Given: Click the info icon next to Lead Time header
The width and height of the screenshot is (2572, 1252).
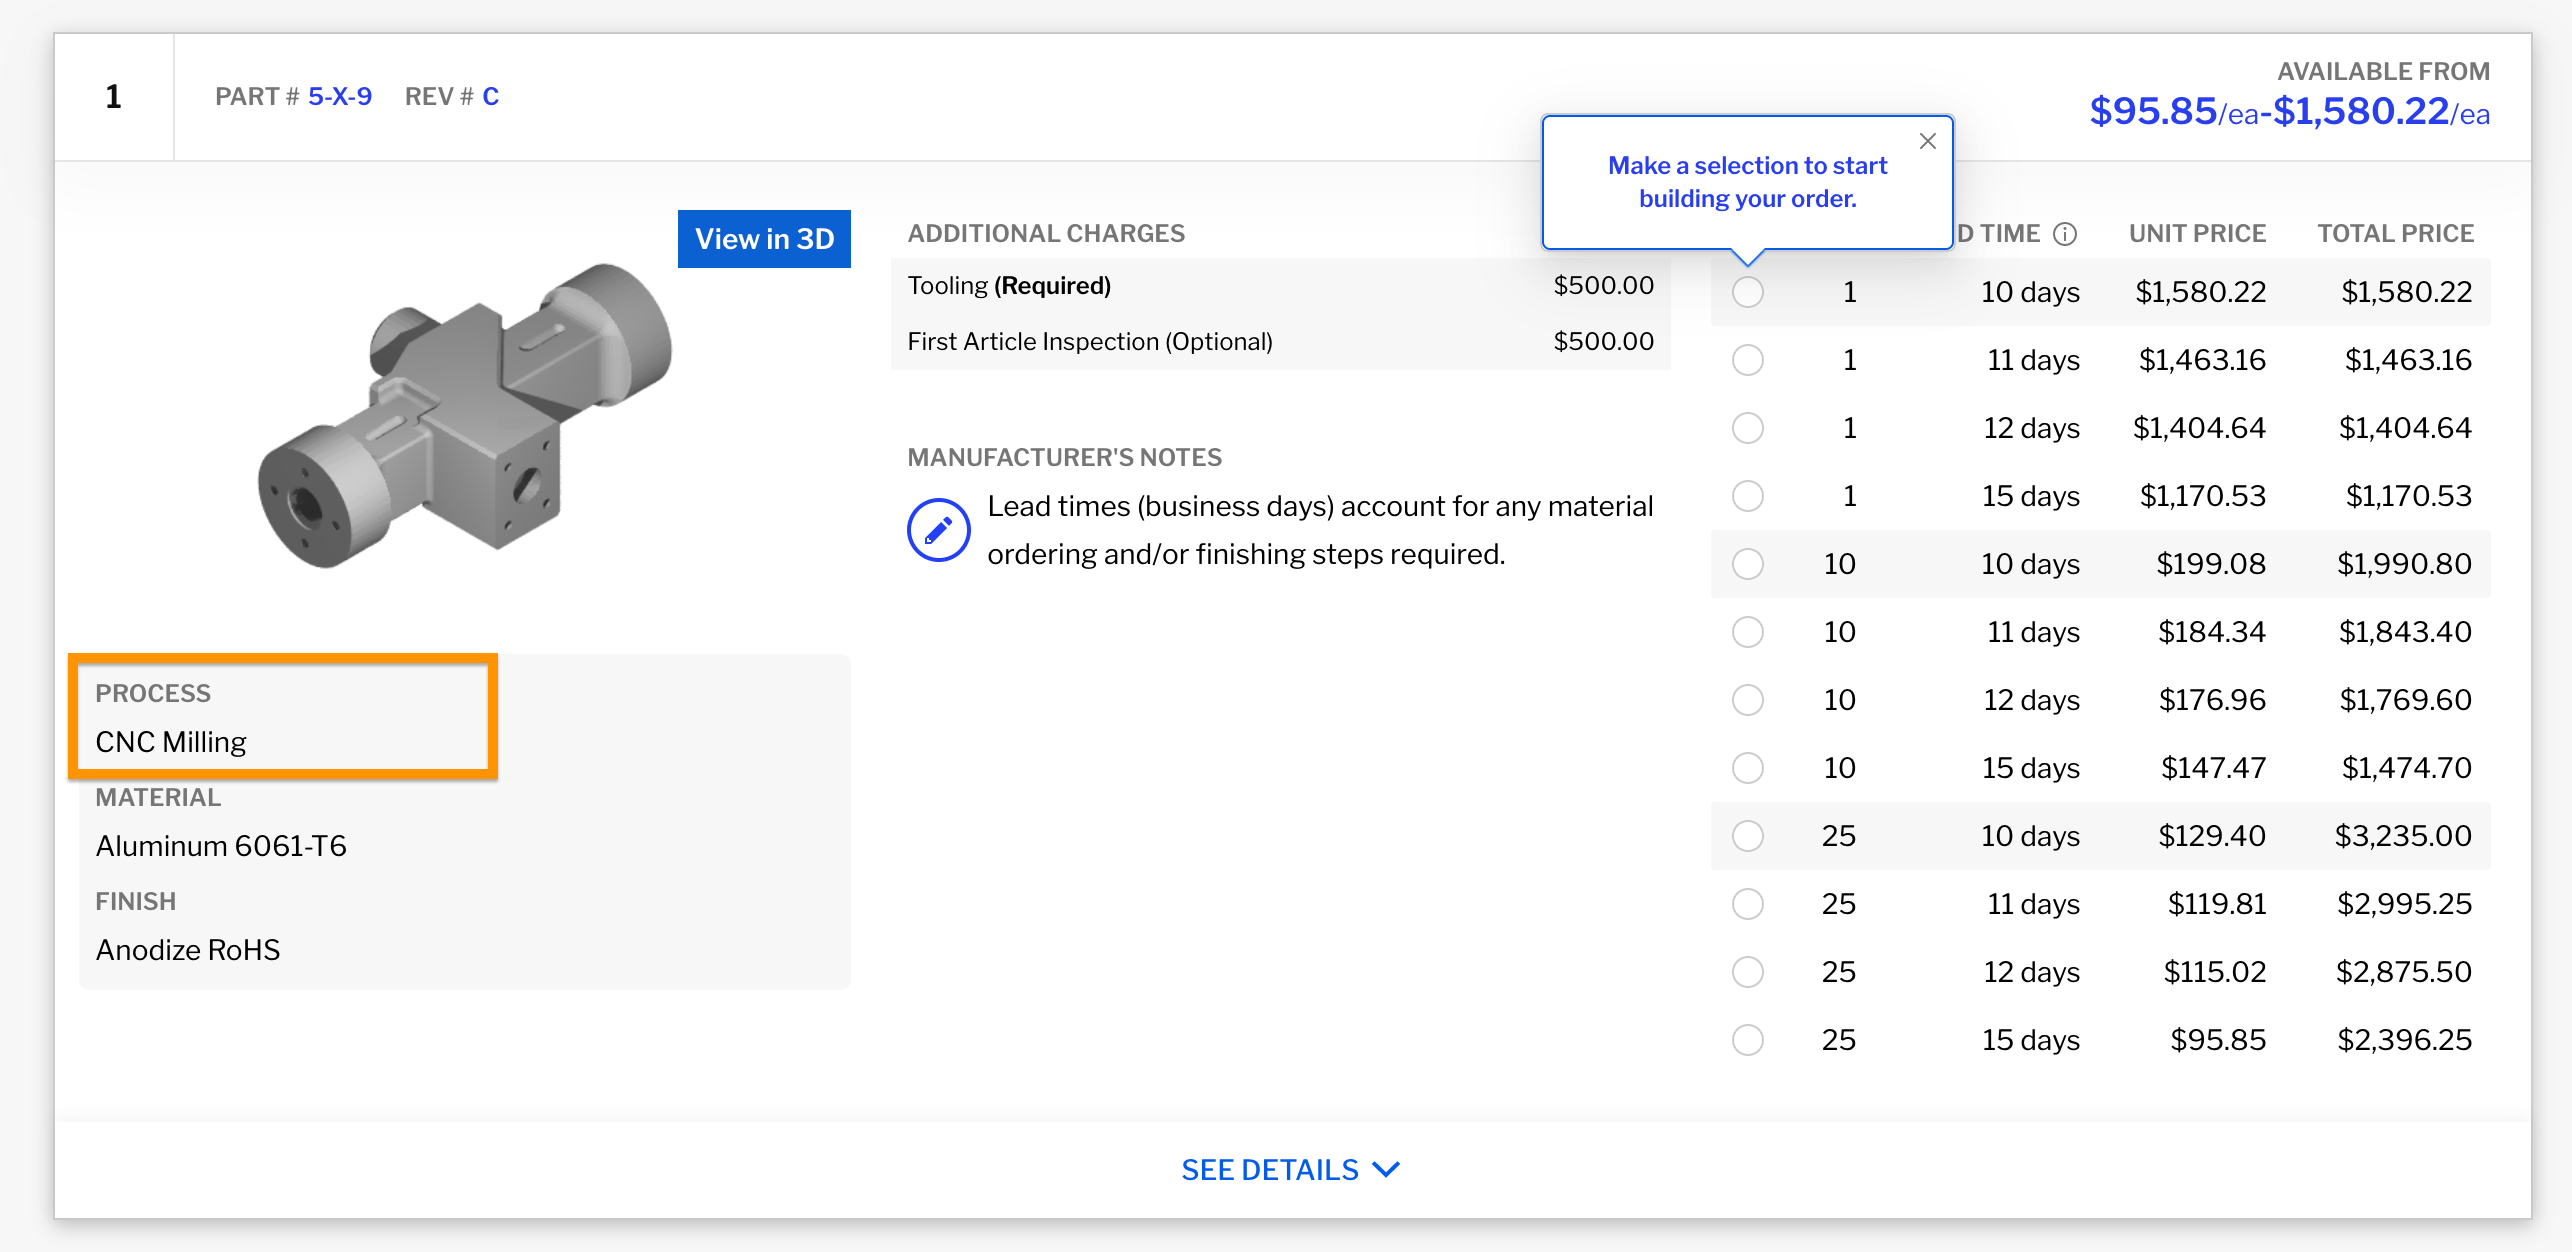Looking at the screenshot, I should coord(2063,233).
